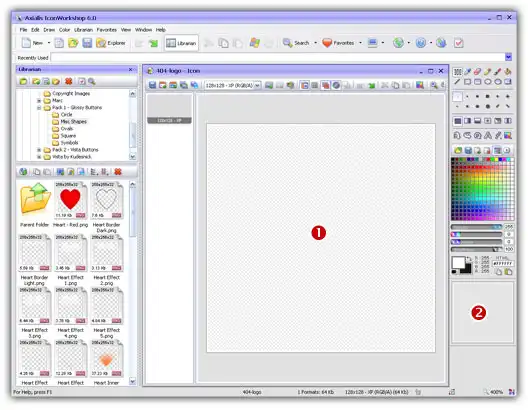Select the solid fill mode in tool options

[x=457, y=121]
